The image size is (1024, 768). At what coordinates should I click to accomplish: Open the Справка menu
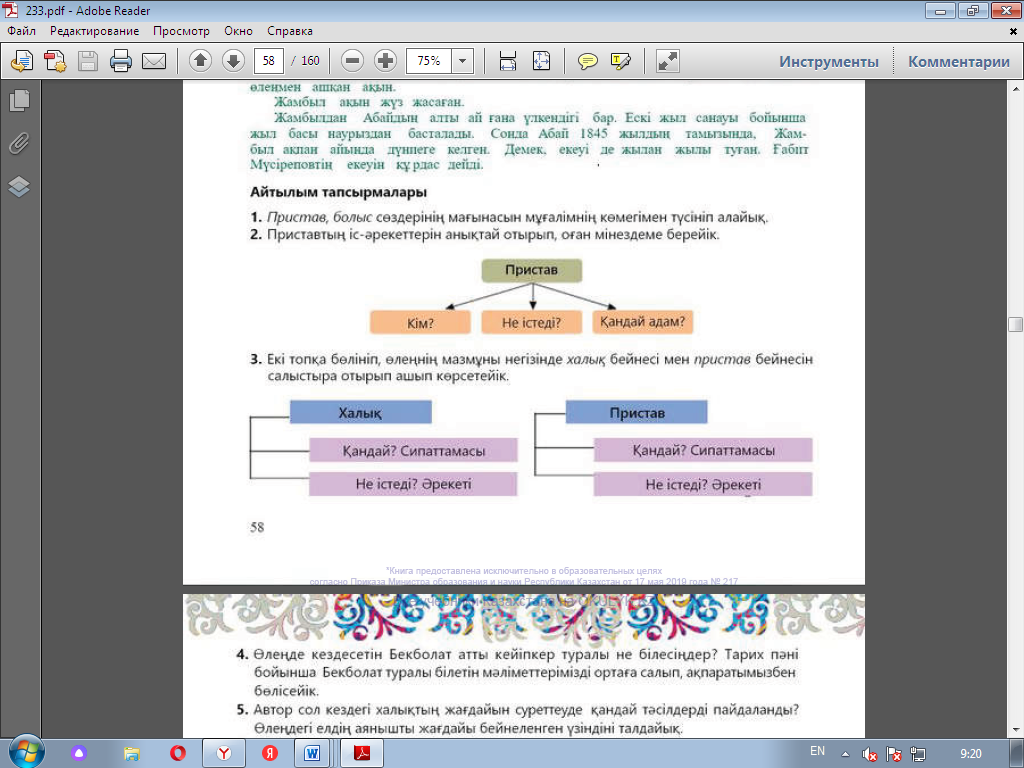coord(290,31)
